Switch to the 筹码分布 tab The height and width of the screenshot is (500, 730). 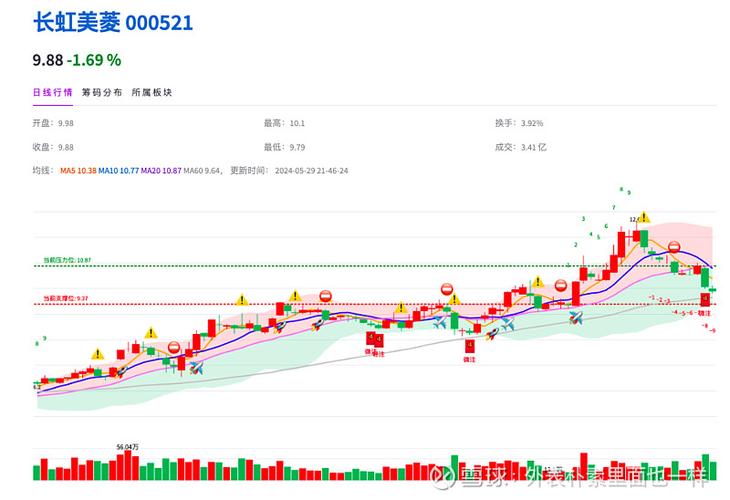(x=102, y=92)
